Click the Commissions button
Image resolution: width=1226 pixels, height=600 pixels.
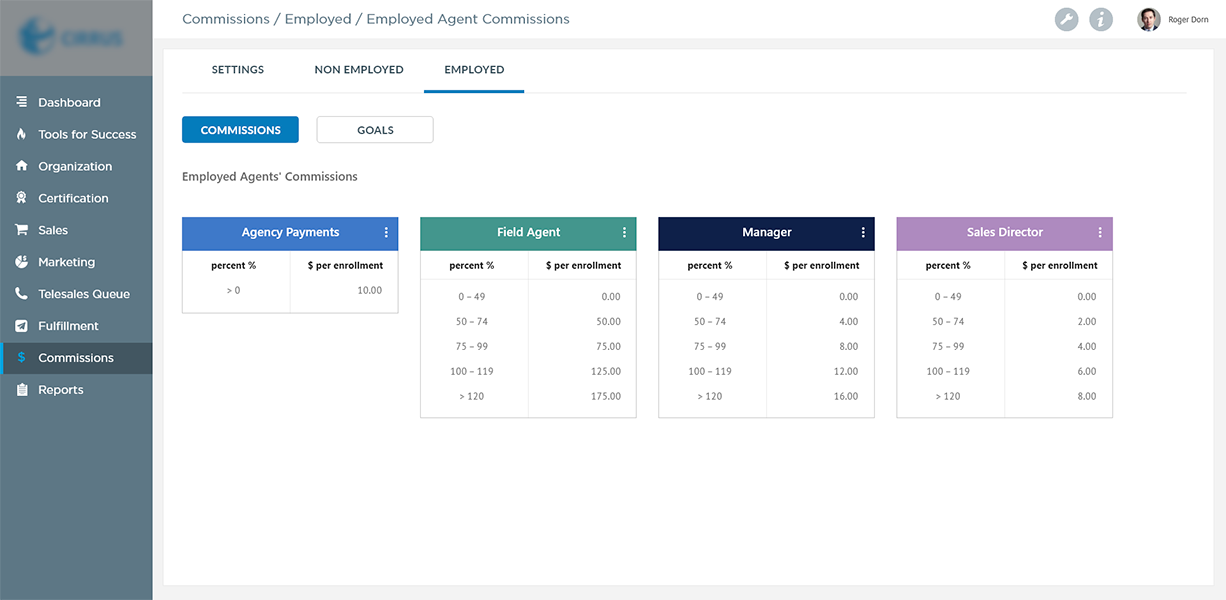[240, 130]
